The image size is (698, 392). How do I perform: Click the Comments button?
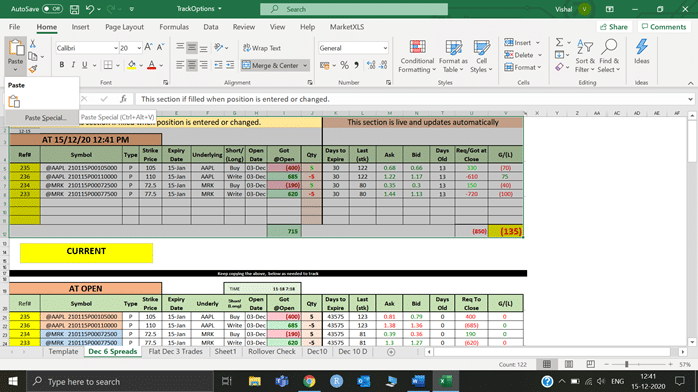(x=664, y=27)
